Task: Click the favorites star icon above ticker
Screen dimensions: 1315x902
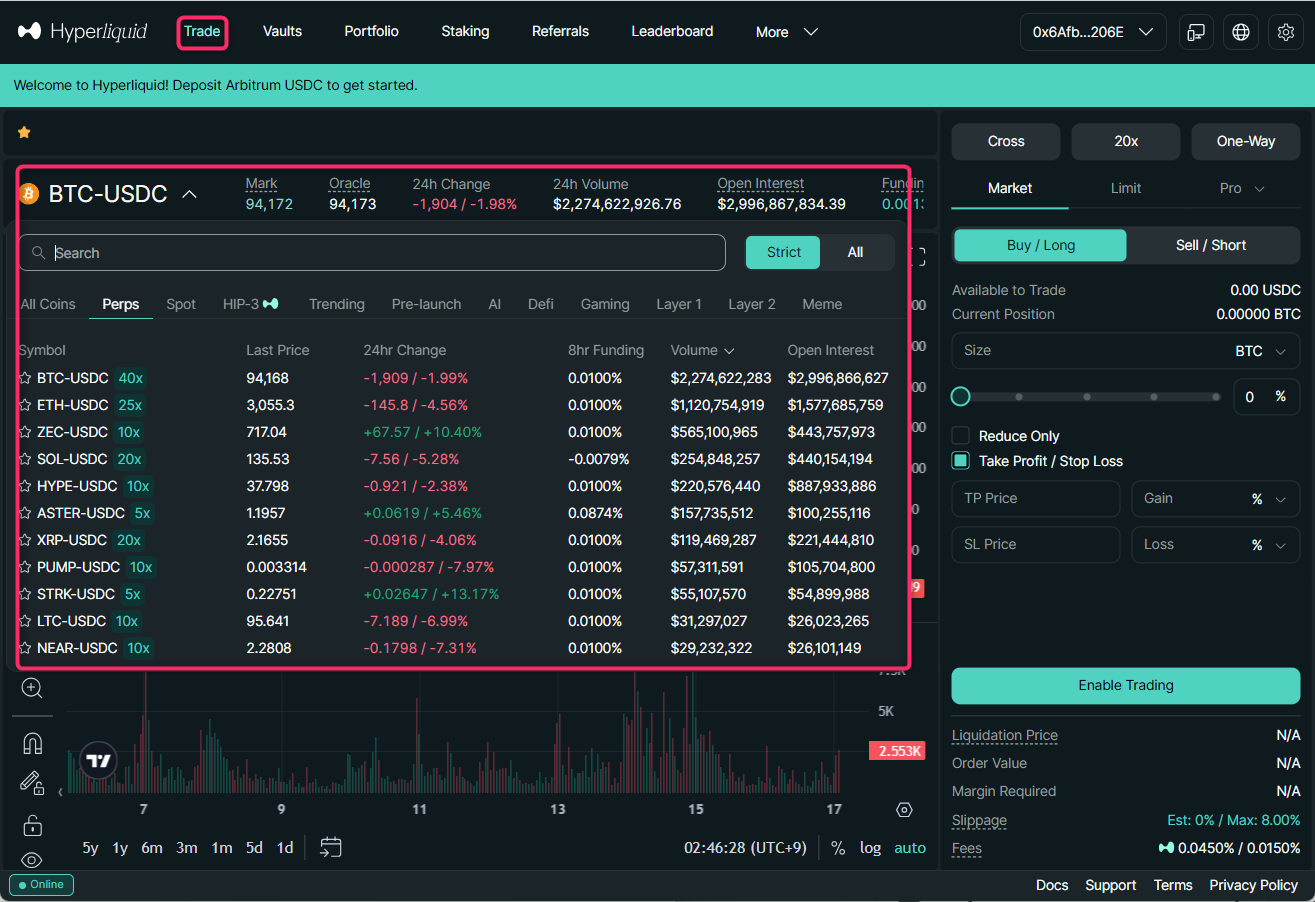Action: [x=24, y=132]
